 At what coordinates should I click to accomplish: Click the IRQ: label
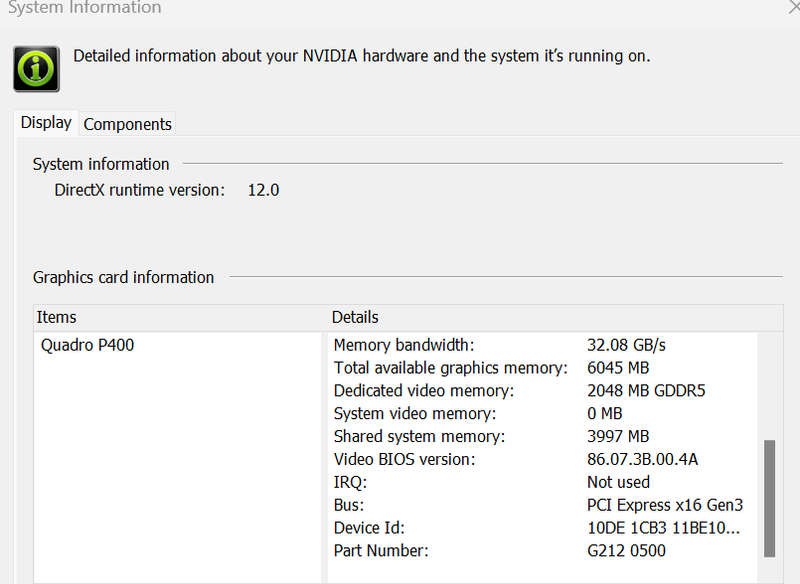(351, 482)
